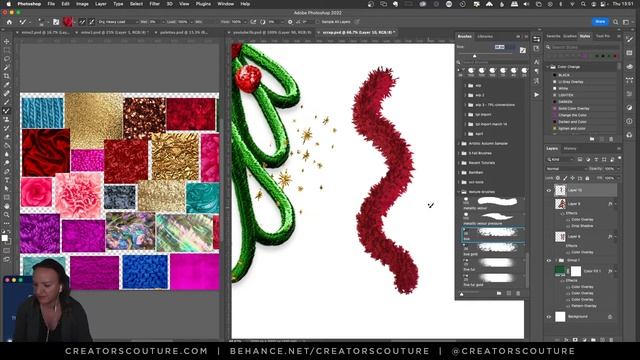Open Search in Photoshop top right
The width and height of the screenshot is (640, 360).
616,22
